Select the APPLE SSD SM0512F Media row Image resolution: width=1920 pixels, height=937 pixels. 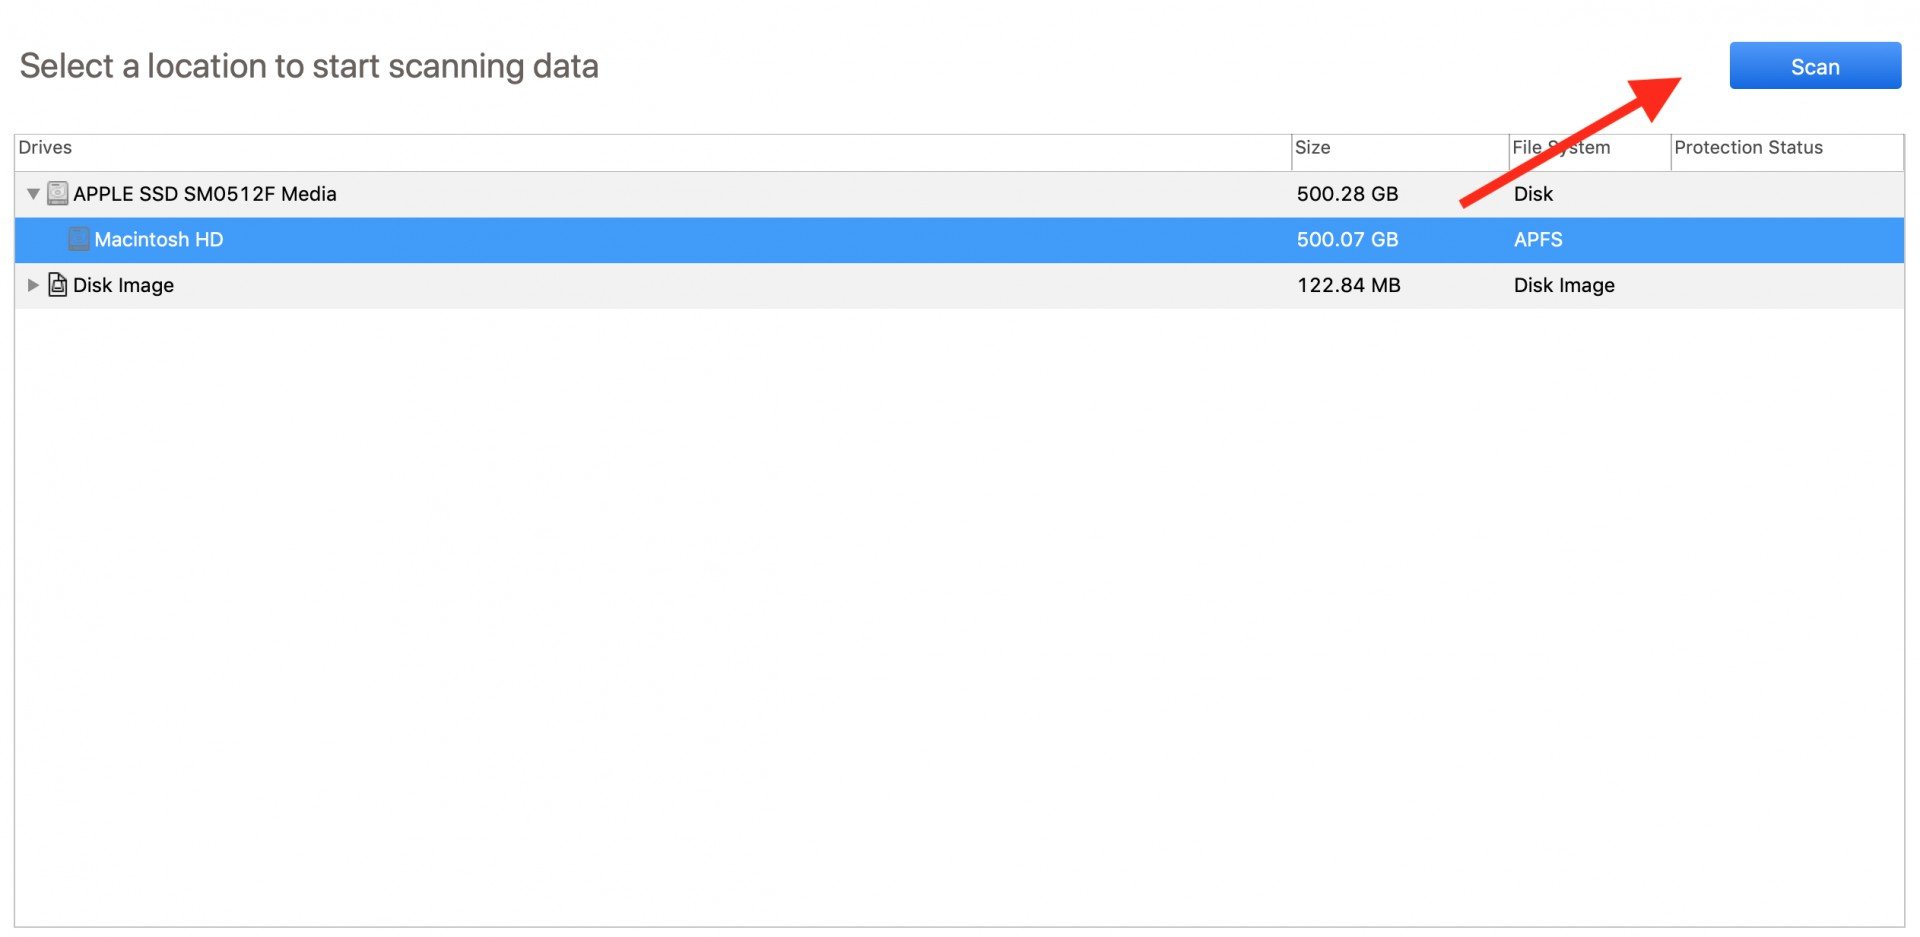coord(204,194)
